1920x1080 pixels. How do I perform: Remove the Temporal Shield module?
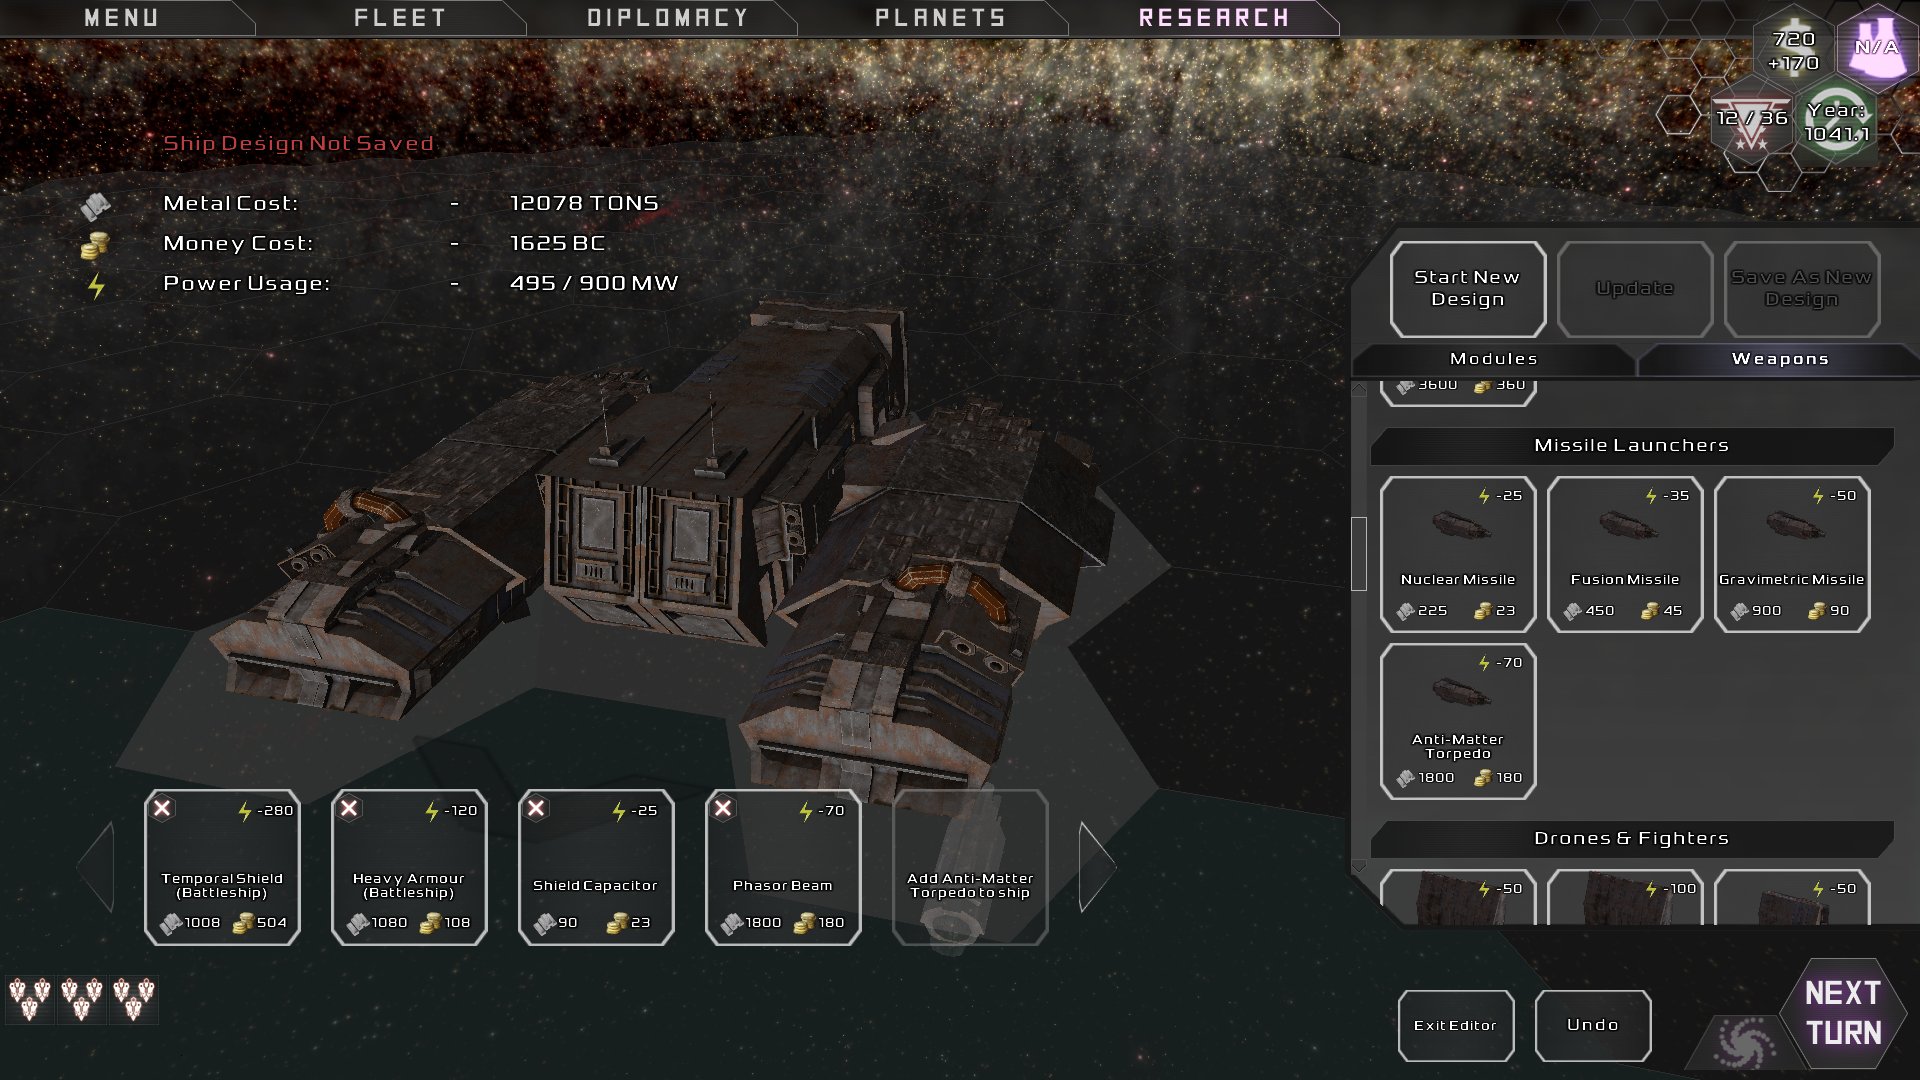coord(164,807)
